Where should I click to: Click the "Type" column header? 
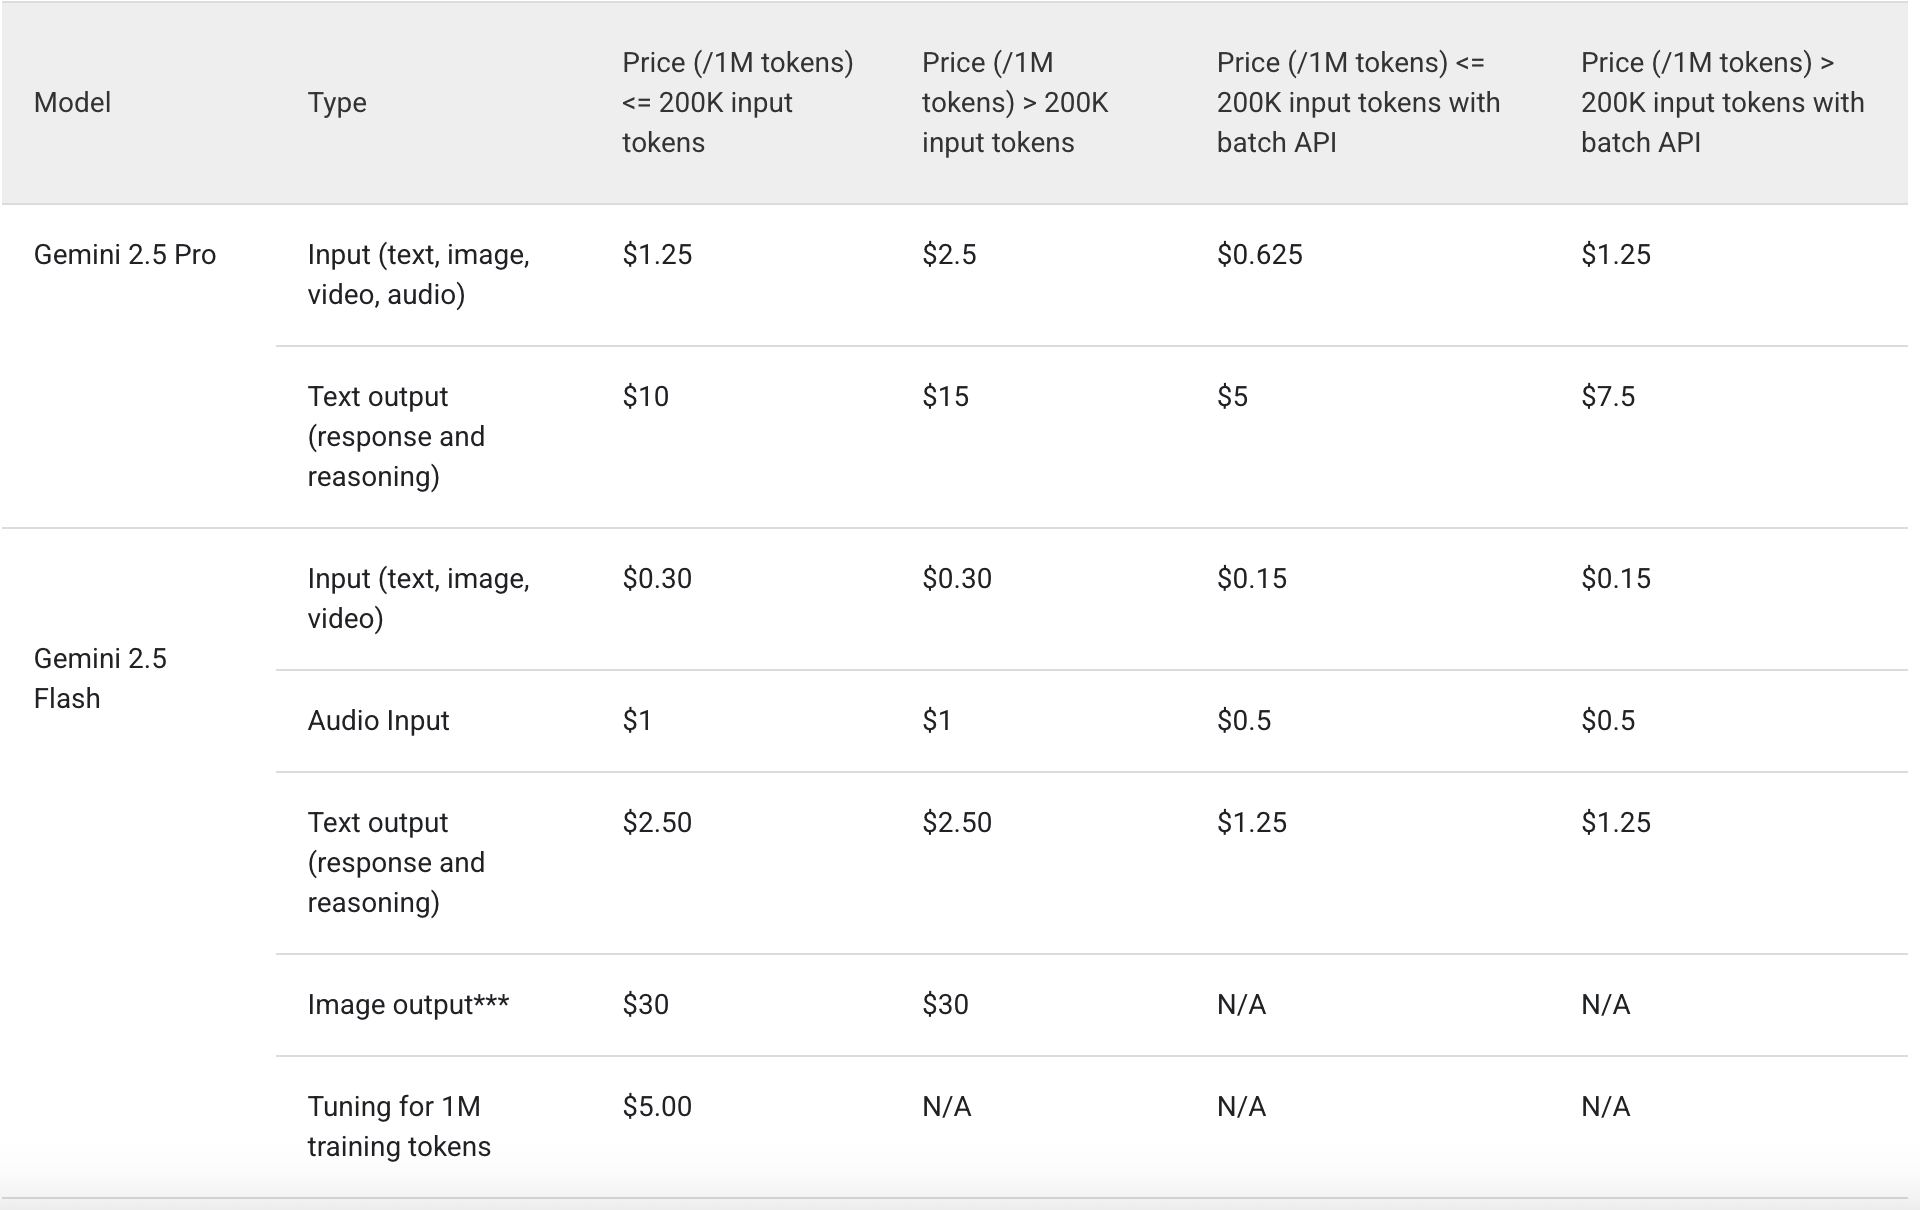click(x=337, y=103)
